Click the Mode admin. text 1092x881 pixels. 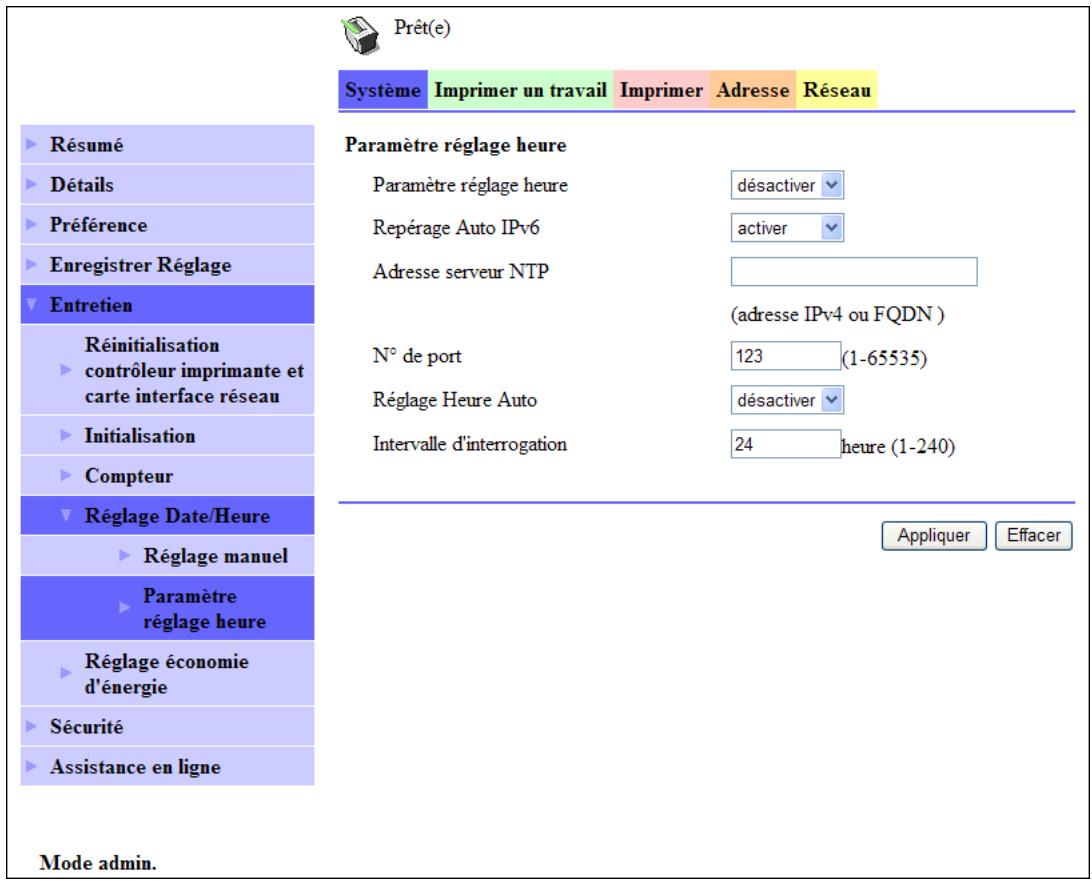(98, 862)
